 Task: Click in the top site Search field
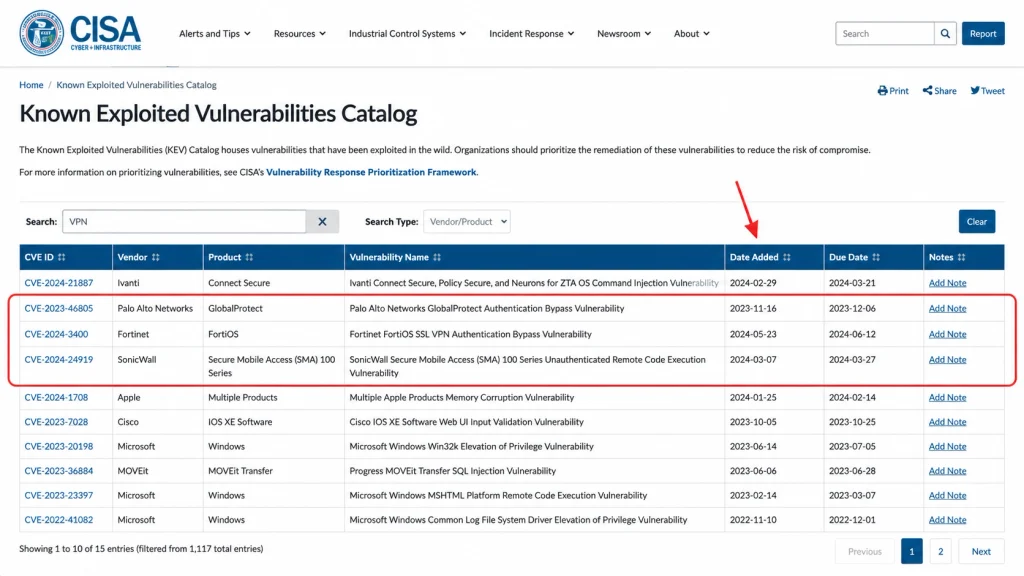[x=884, y=33]
